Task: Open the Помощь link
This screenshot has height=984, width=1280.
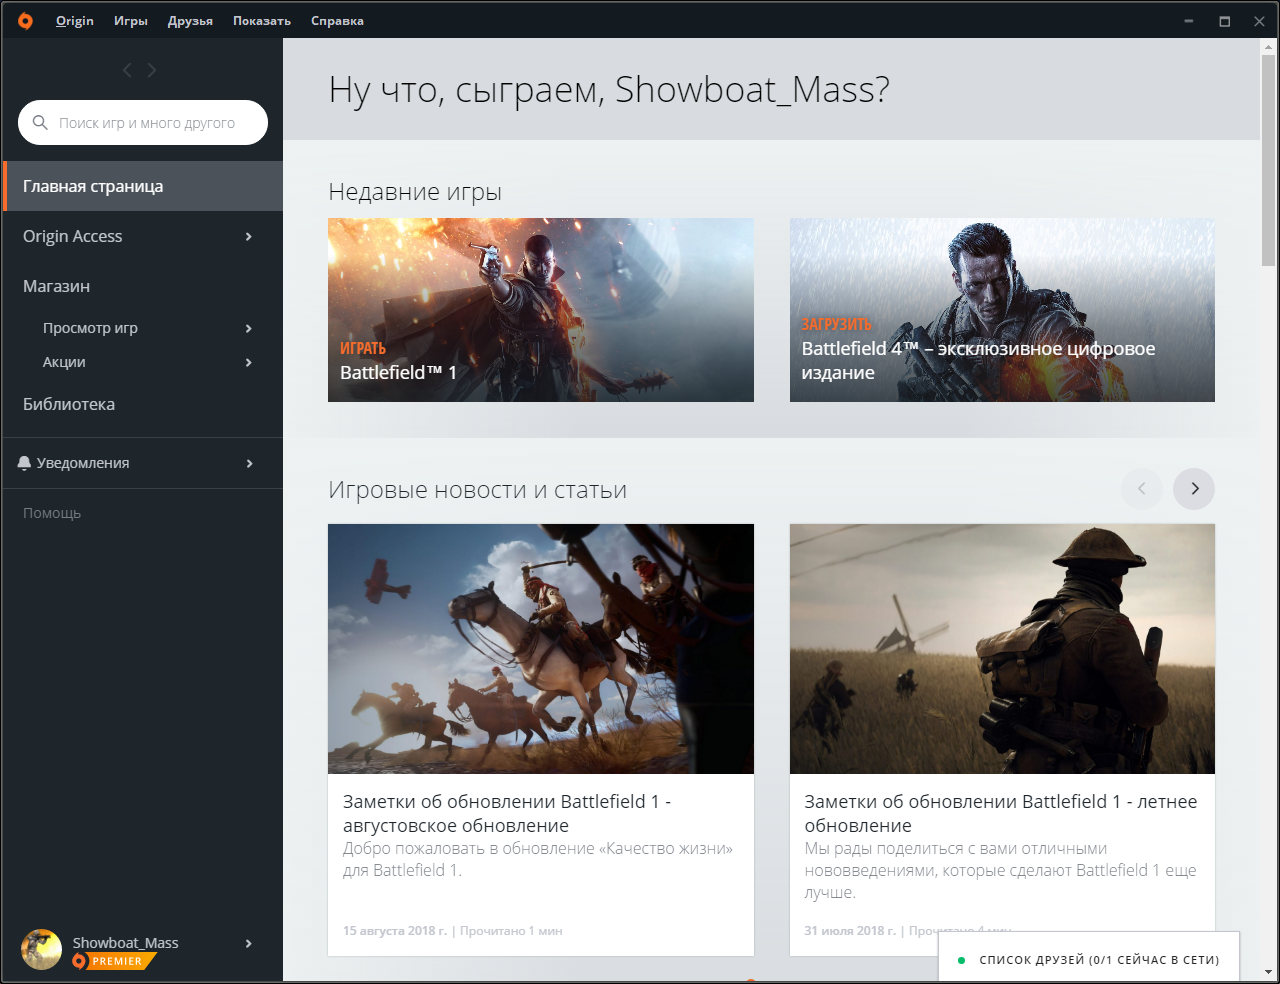Action: [x=52, y=513]
